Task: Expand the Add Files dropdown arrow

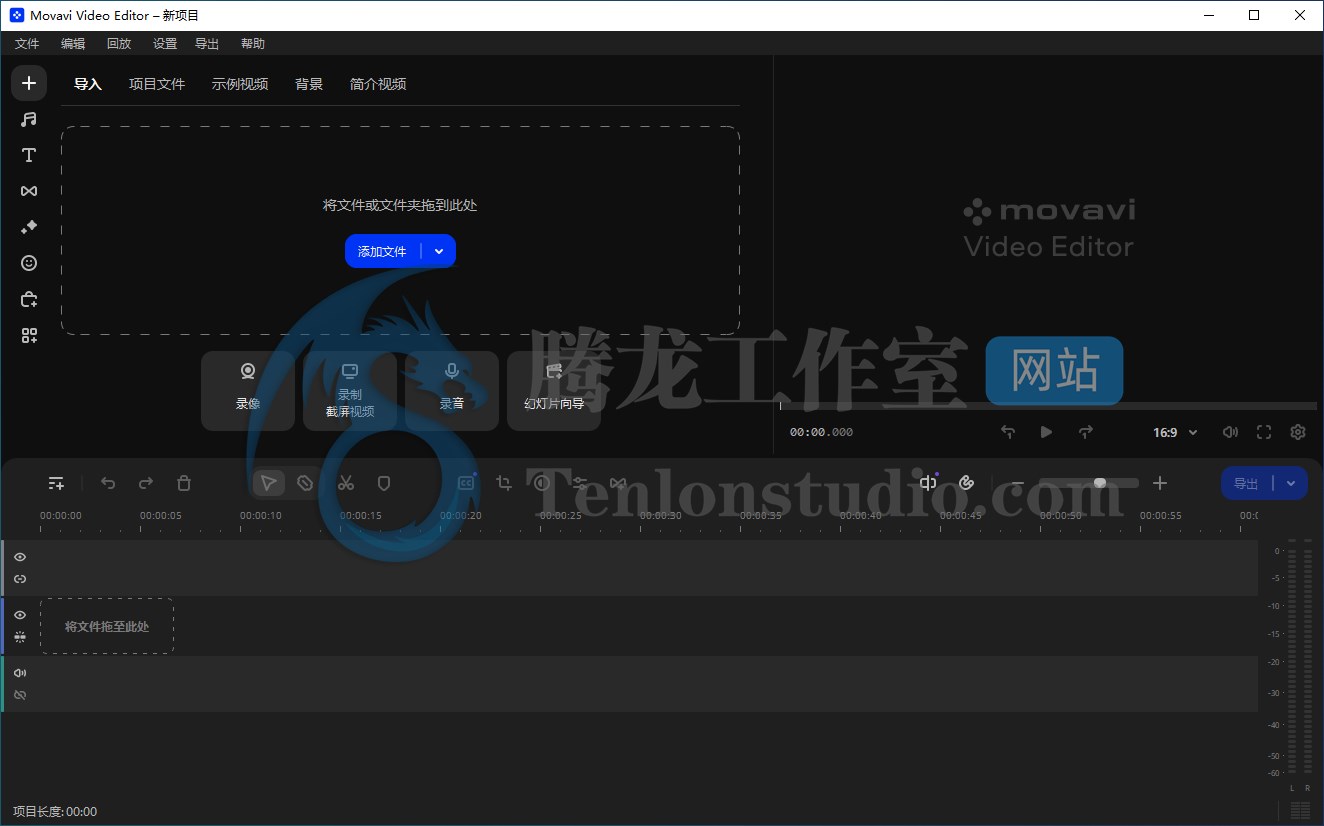Action: [x=439, y=251]
